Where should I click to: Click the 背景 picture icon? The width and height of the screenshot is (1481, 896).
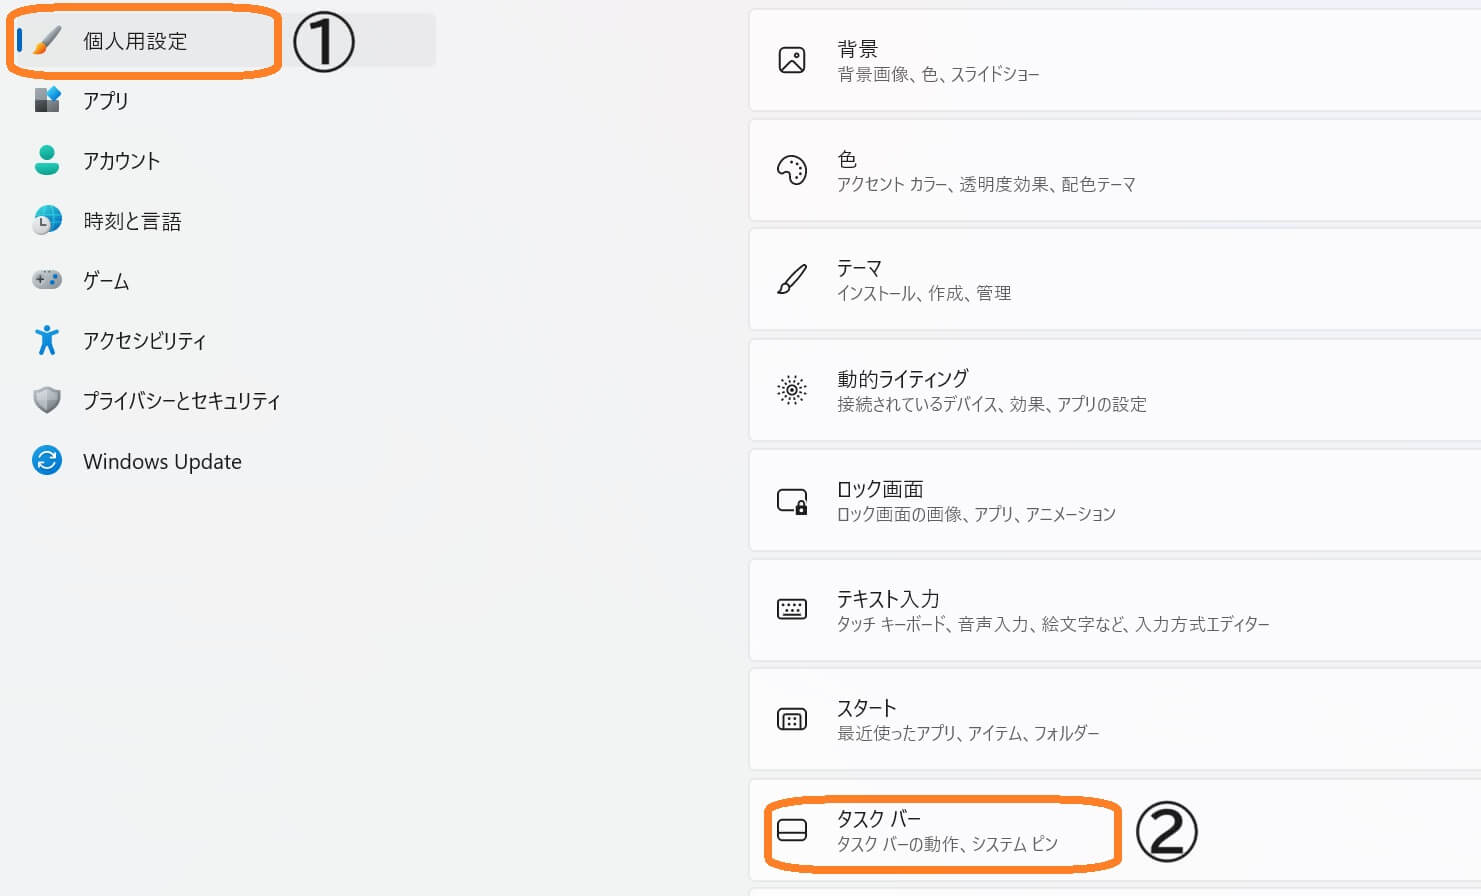tap(792, 60)
